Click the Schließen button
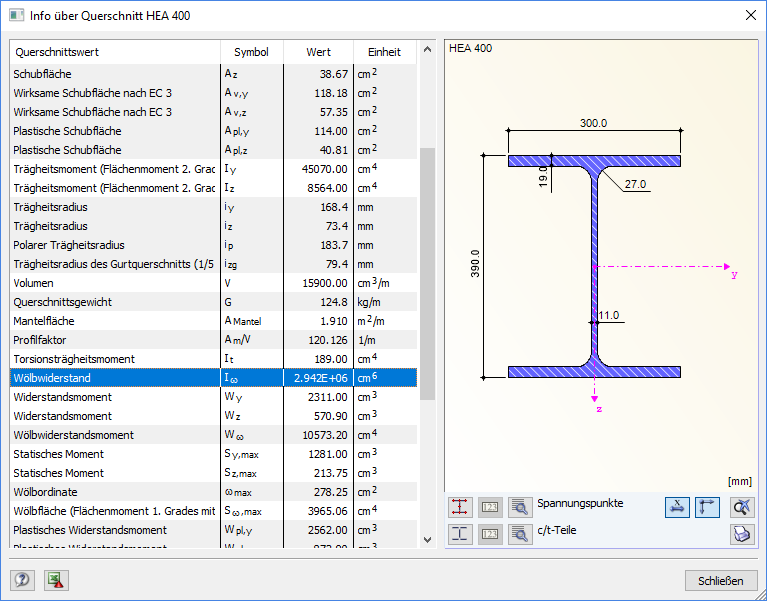The image size is (767, 601). pyautogui.click(x=721, y=581)
